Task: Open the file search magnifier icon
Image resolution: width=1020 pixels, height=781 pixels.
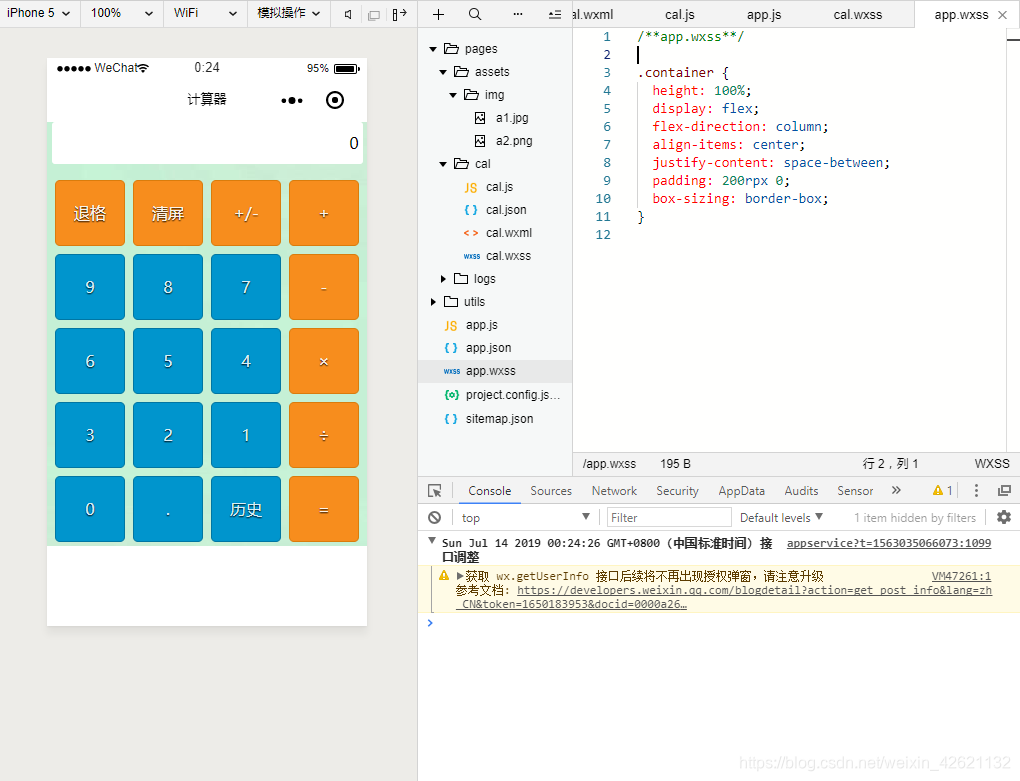Action: click(x=476, y=14)
